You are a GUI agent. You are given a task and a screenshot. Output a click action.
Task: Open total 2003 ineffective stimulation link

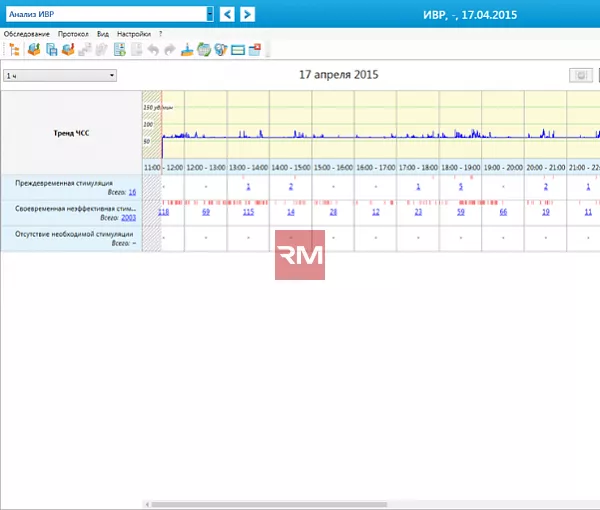(x=129, y=218)
